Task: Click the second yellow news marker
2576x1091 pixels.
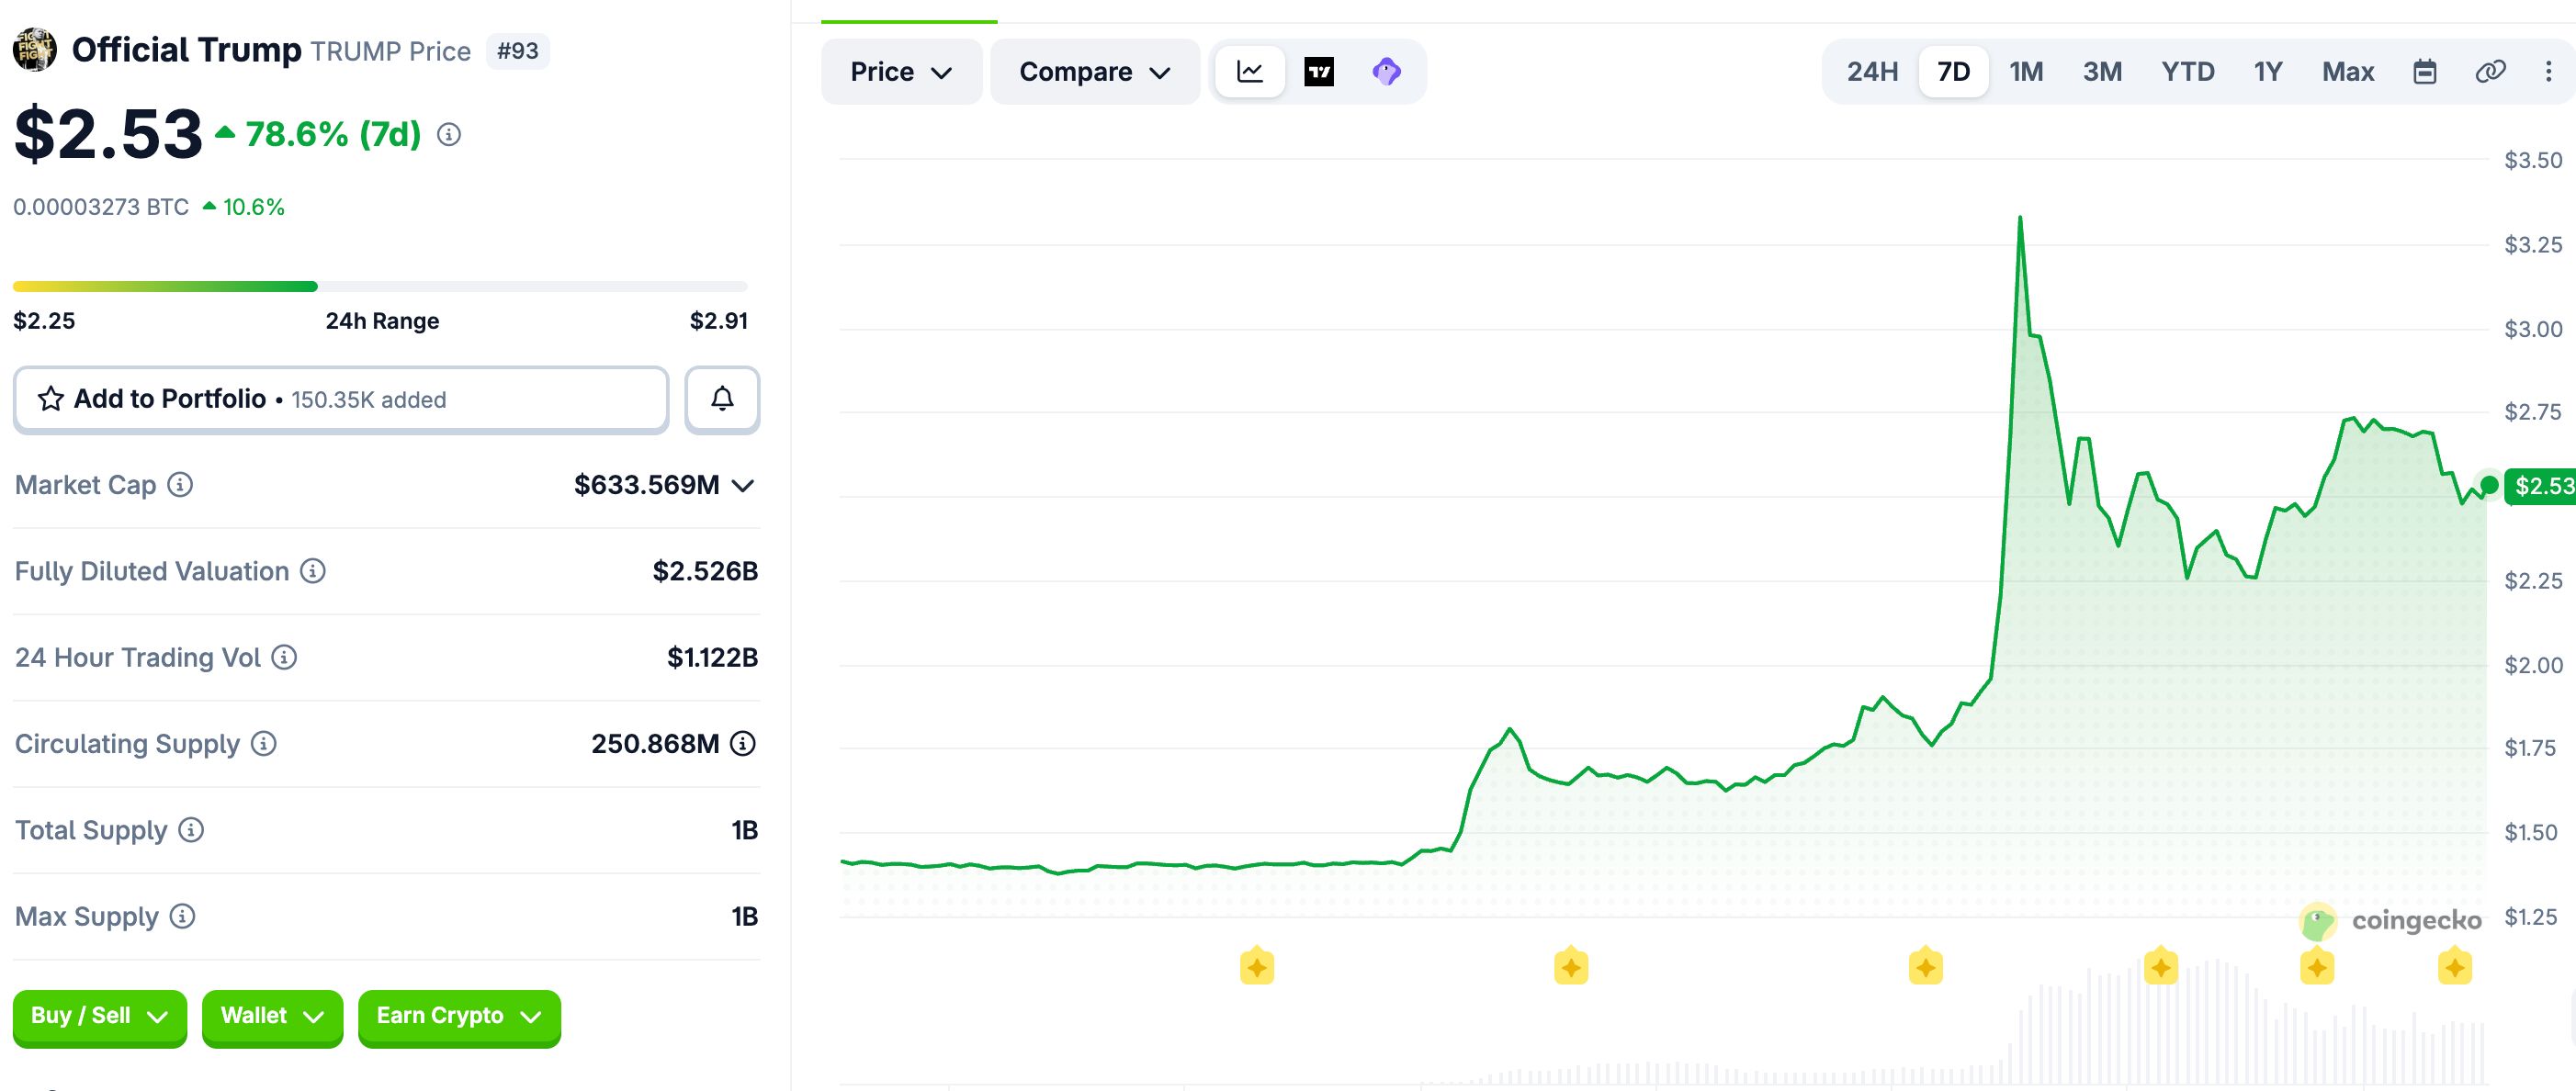Action: click(x=1571, y=967)
